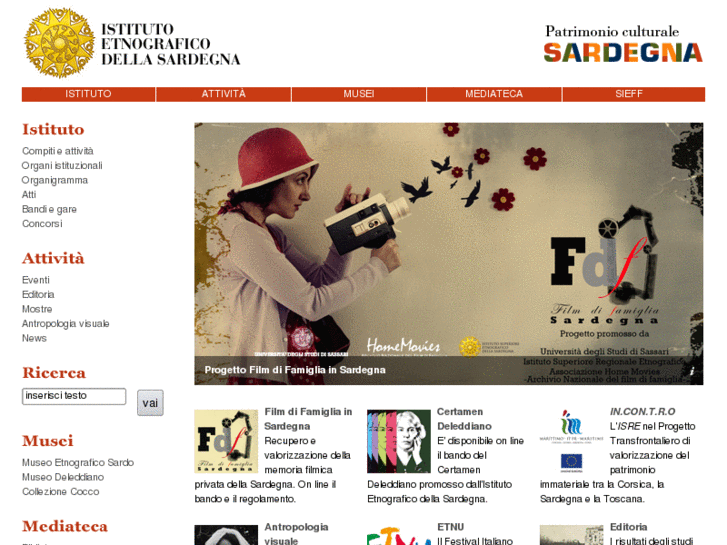The width and height of the screenshot is (727, 545).
Task: Open the Patrimonio culturale Sardegna logo
Action: coord(623,44)
